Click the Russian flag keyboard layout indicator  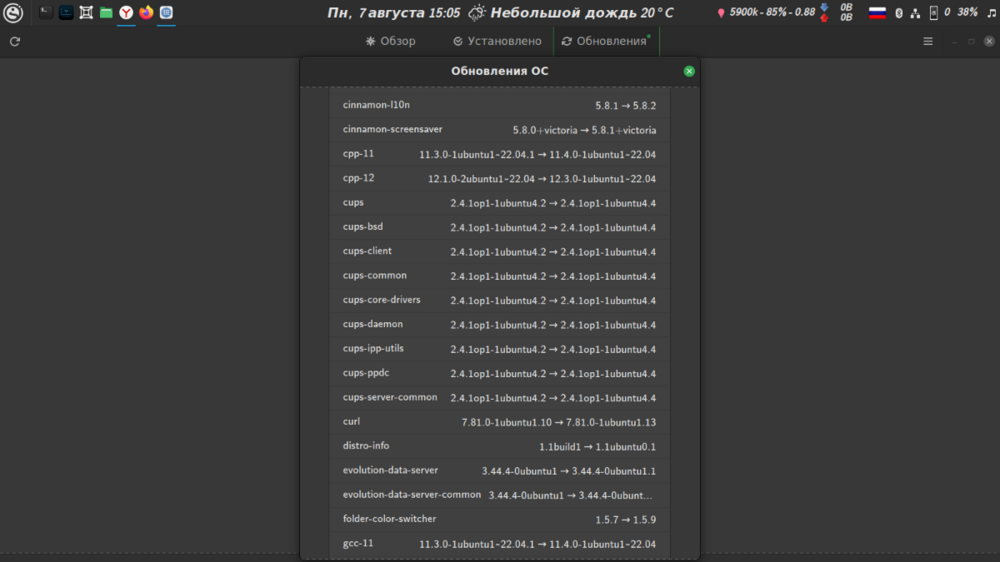(877, 13)
